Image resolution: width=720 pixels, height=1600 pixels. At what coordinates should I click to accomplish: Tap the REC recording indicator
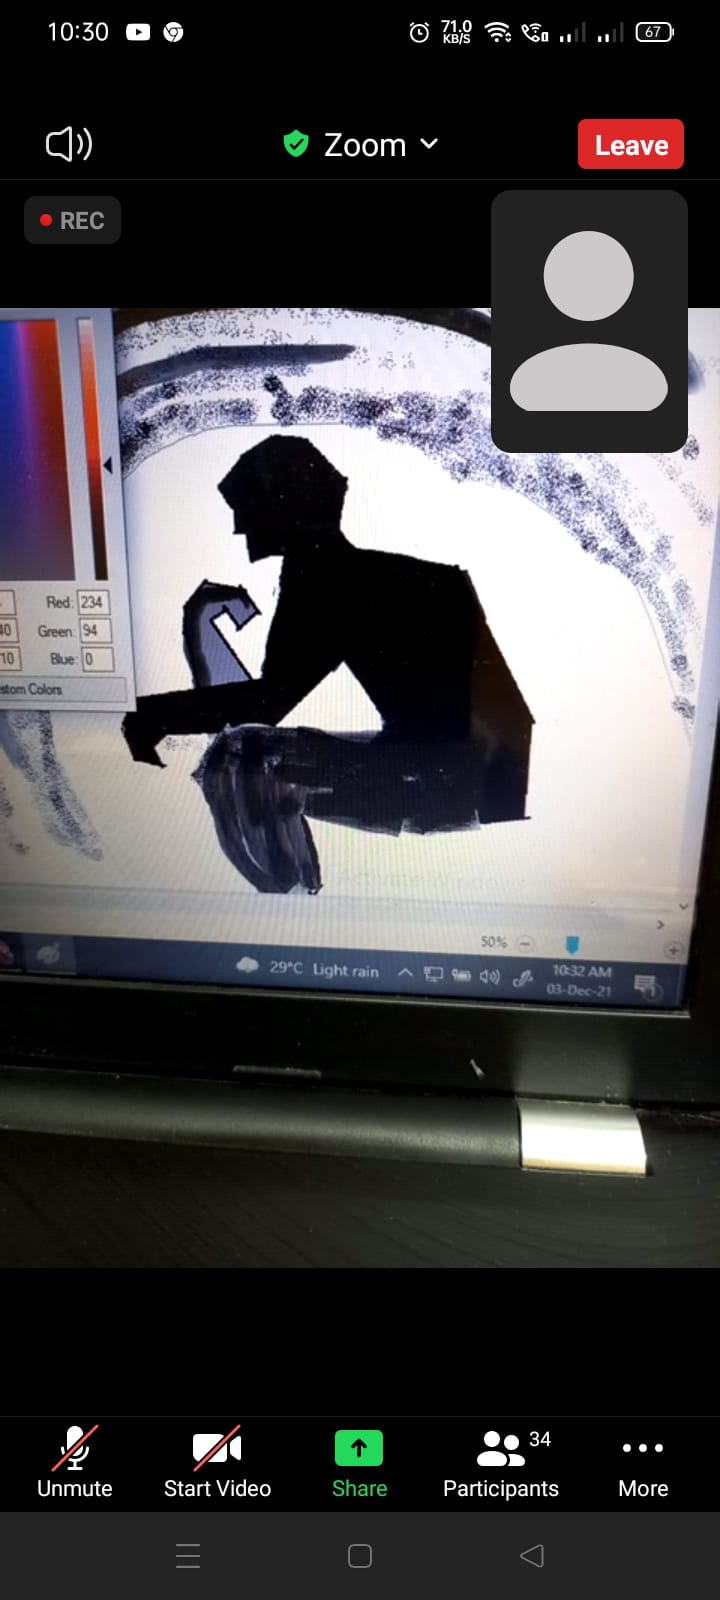pos(72,221)
